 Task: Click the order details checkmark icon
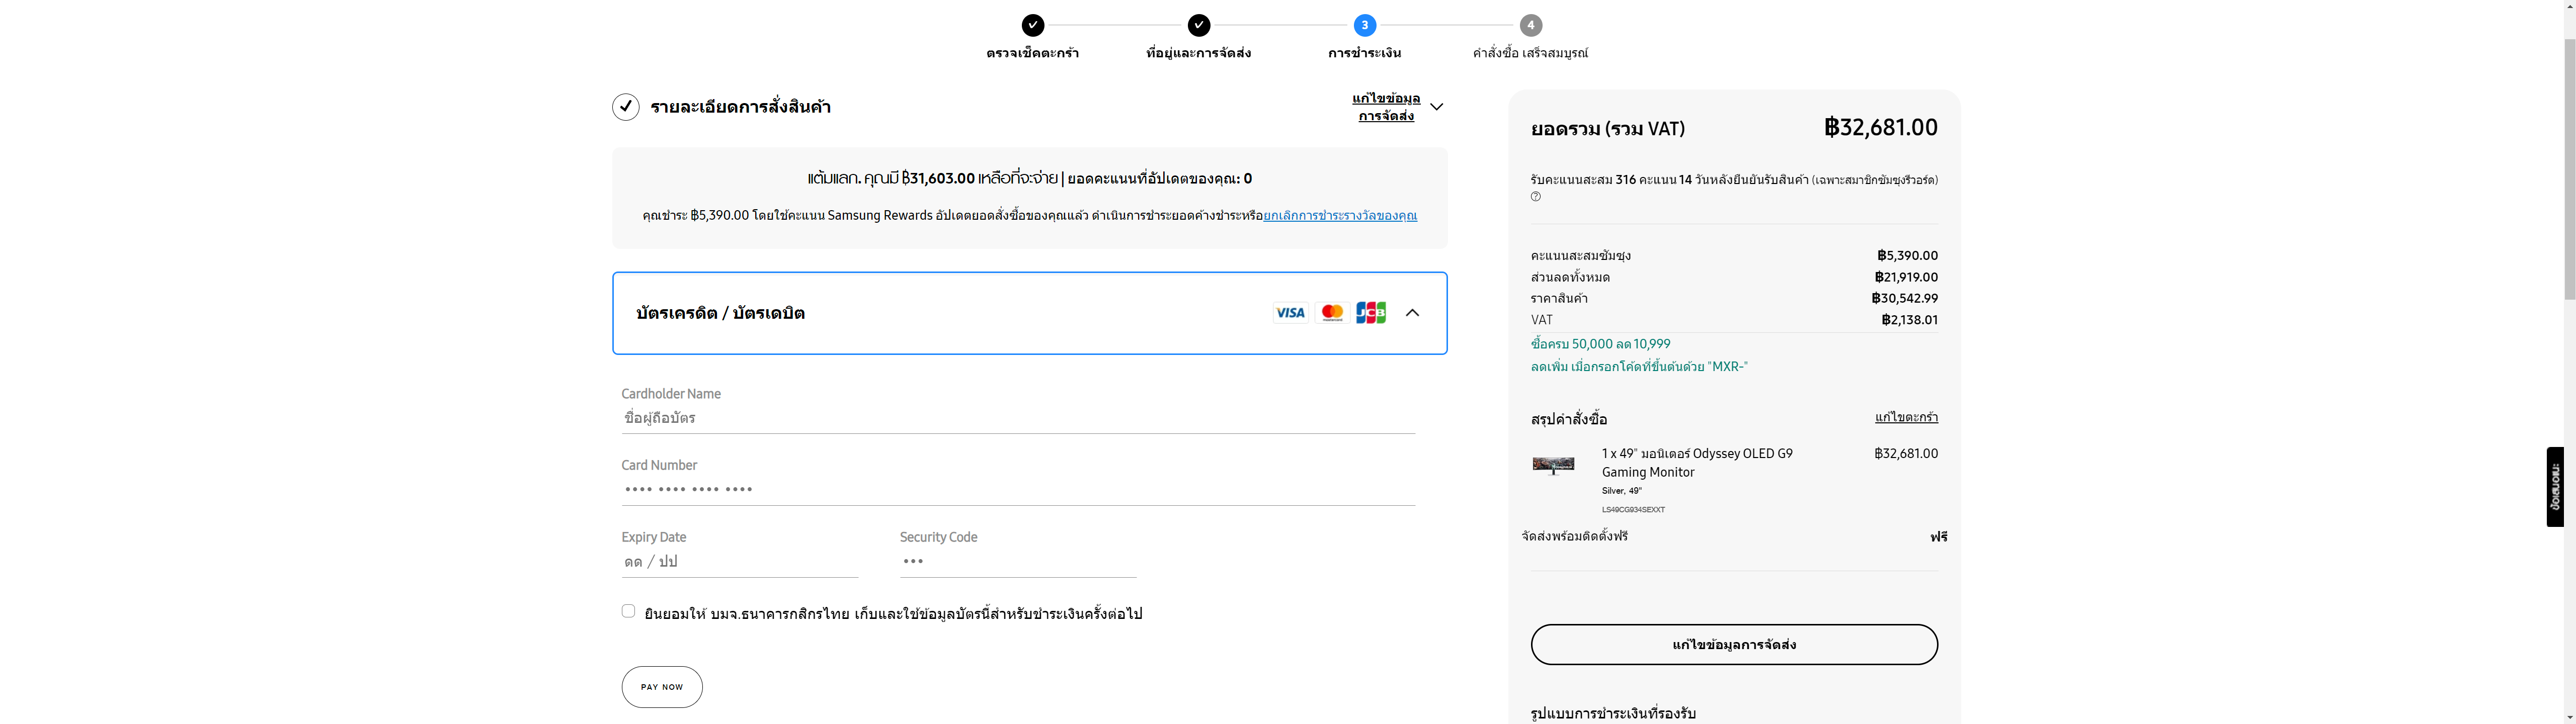coord(626,107)
